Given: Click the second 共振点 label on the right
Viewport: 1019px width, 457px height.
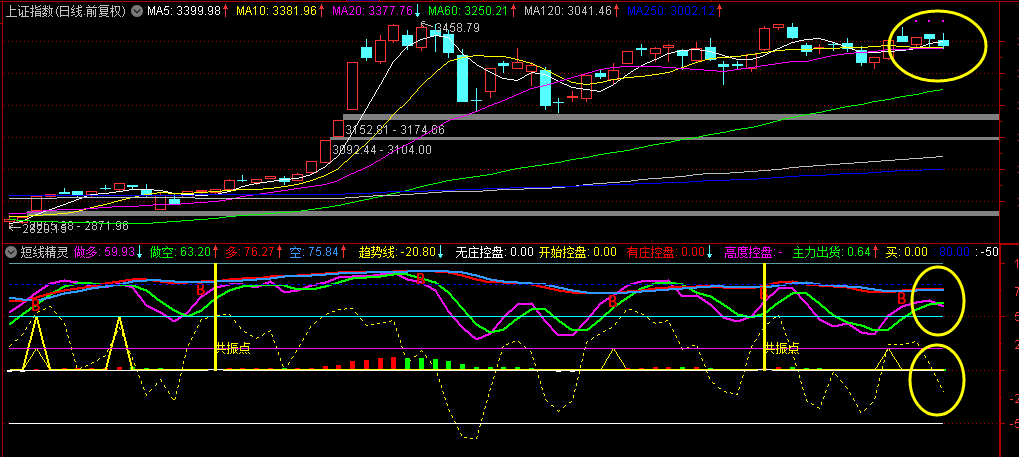Looking at the screenshot, I should pos(782,348).
